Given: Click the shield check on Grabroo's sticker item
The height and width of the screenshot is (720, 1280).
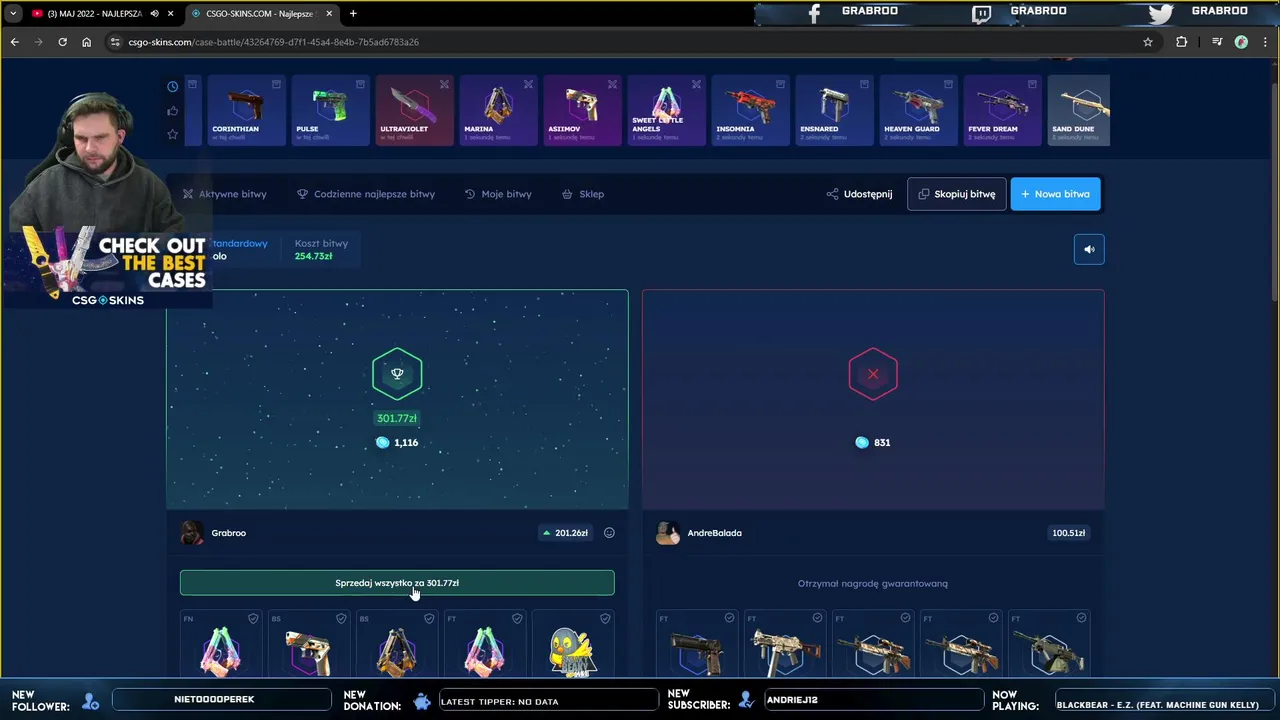Looking at the screenshot, I should [605, 619].
